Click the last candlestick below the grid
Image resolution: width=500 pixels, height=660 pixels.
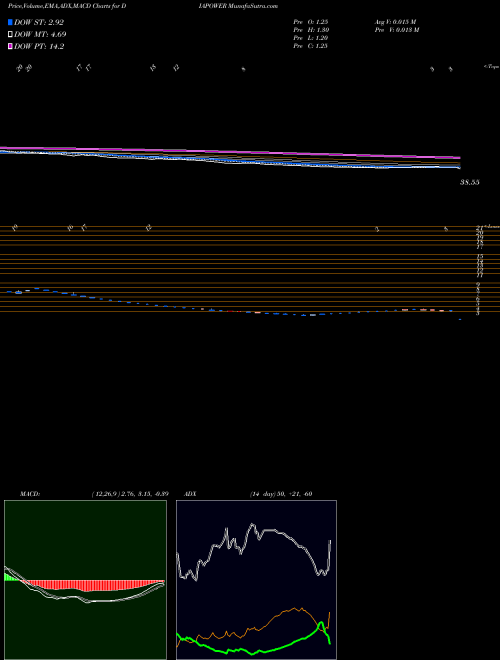click(x=460, y=320)
